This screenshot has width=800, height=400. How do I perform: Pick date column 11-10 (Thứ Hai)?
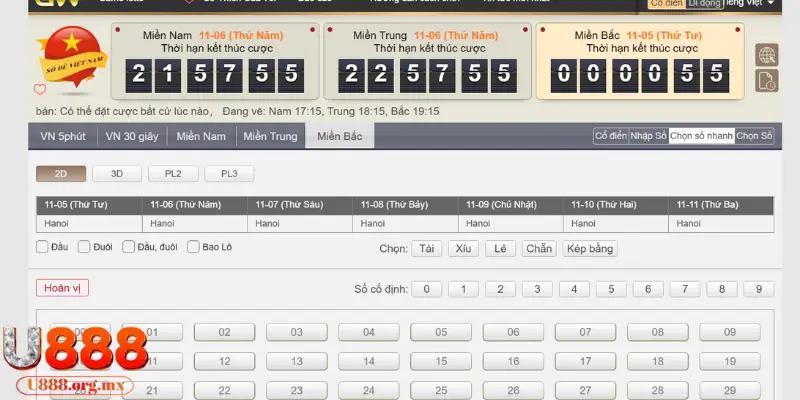click(x=616, y=205)
